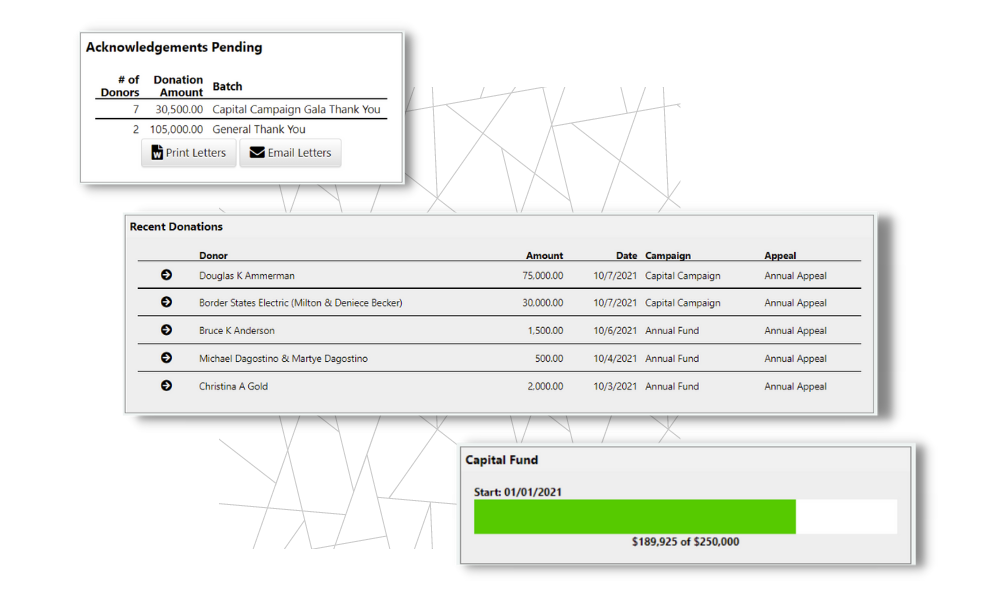Select the arrow icon for Michael Dagostino's donation
The height and width of the screenshot is (600, 1000).
pyautogui.click(x=166, y=358)
